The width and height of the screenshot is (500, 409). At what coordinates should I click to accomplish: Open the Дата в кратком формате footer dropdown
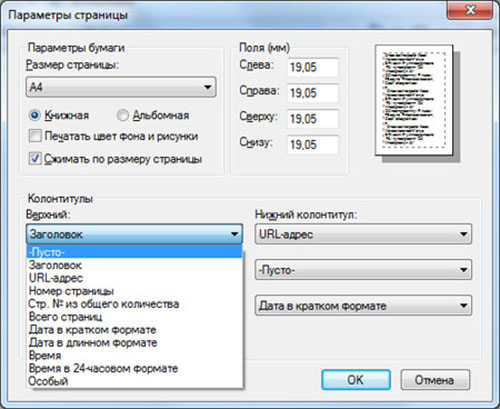point(363,305)
